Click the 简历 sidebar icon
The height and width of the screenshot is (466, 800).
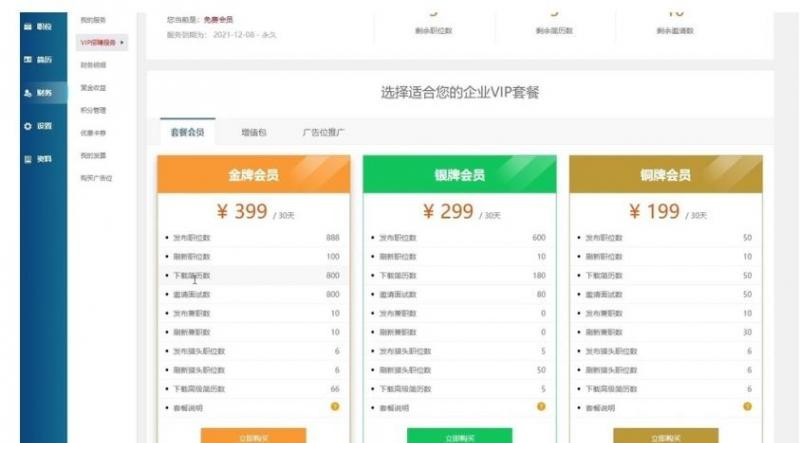[x=28, y=61]
